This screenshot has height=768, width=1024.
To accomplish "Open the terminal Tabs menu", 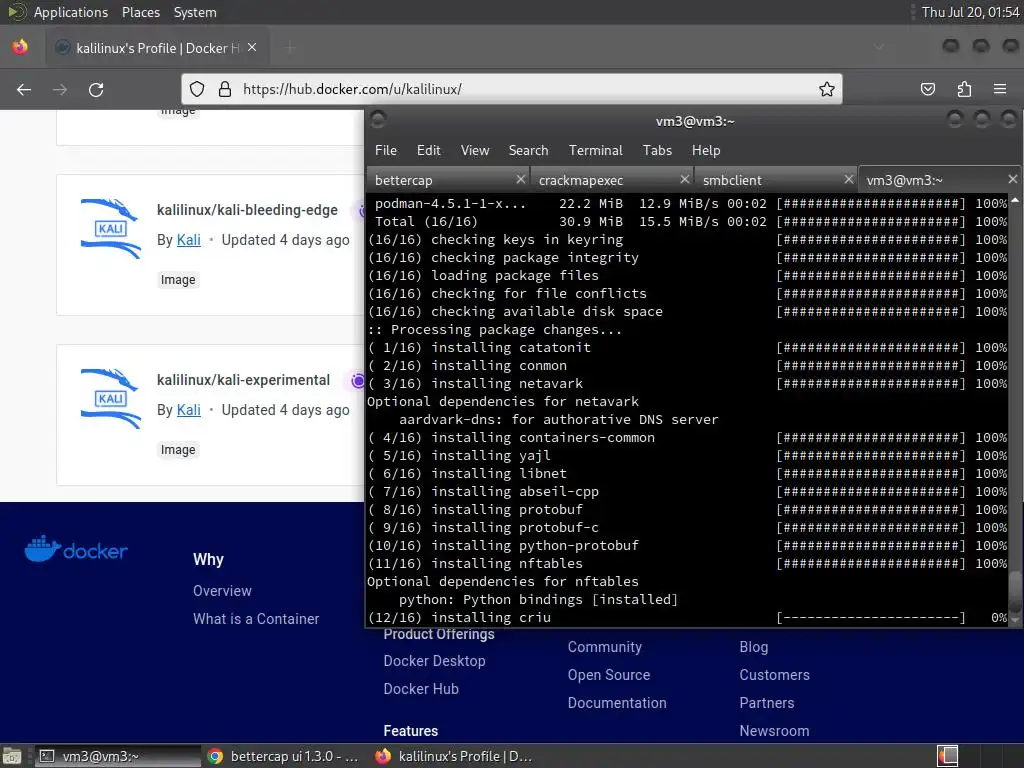I will tap(657, 150).
